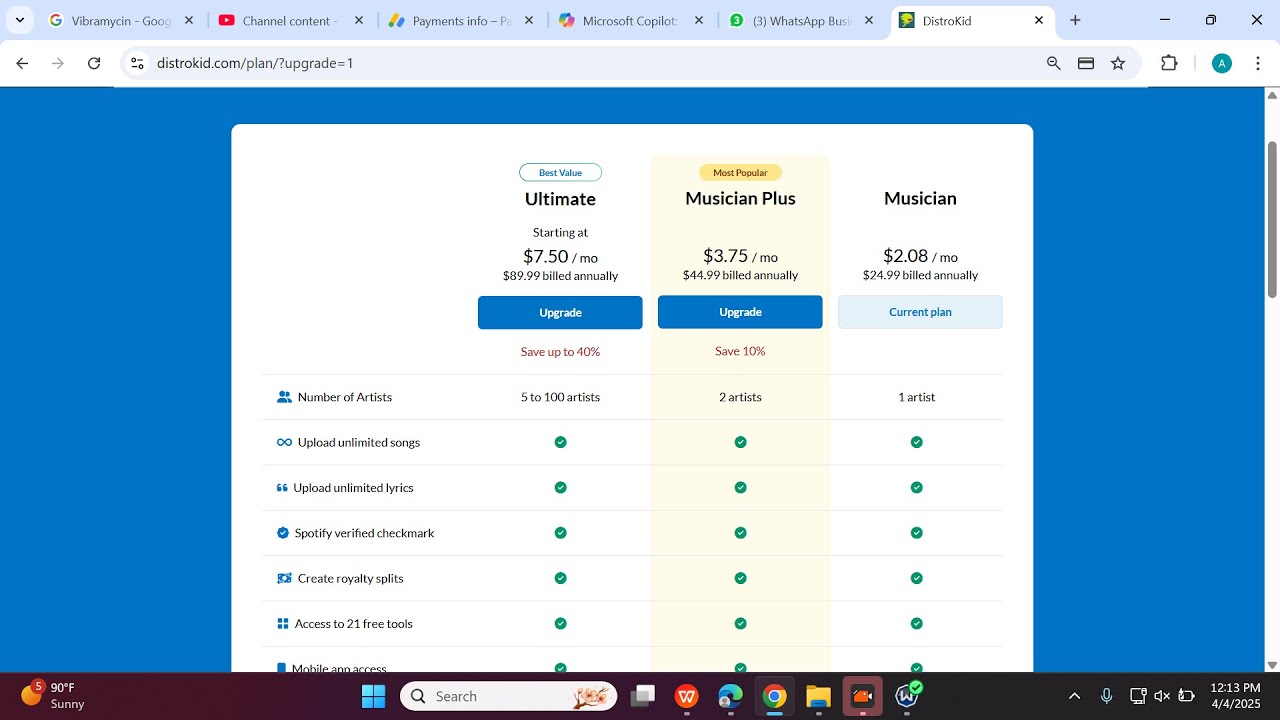Bookmark this page with the star icon
1280x720 pixels.
pyautogui.click(x=1118, y=63)
